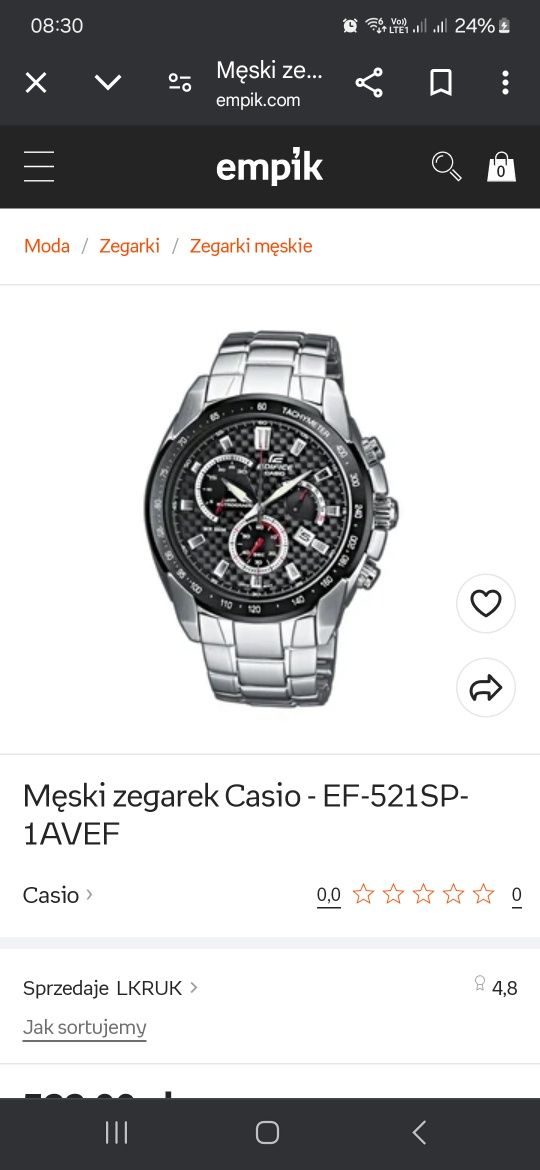Minimize the custom tab with down chevron

(108, 83)
